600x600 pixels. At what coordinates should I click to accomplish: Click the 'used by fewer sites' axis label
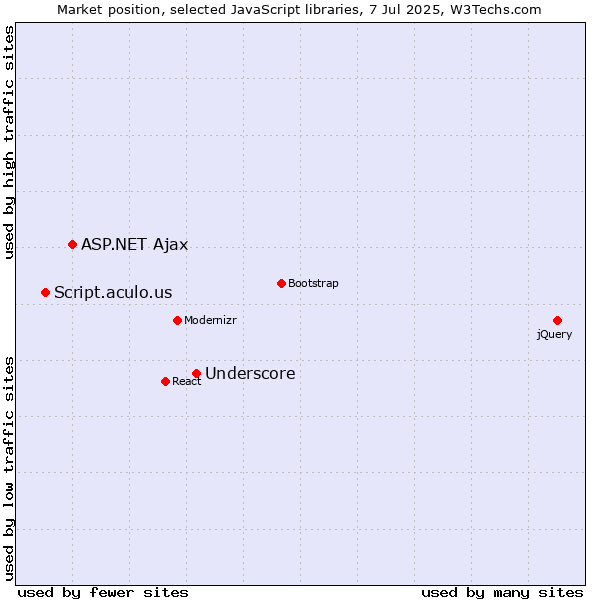pyautogui.click(x=103, y=593)
